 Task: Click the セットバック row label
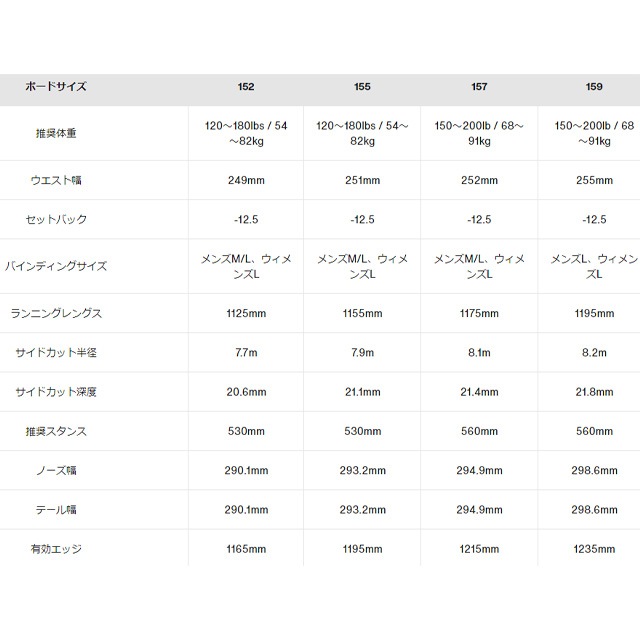(x=56, y=219)
